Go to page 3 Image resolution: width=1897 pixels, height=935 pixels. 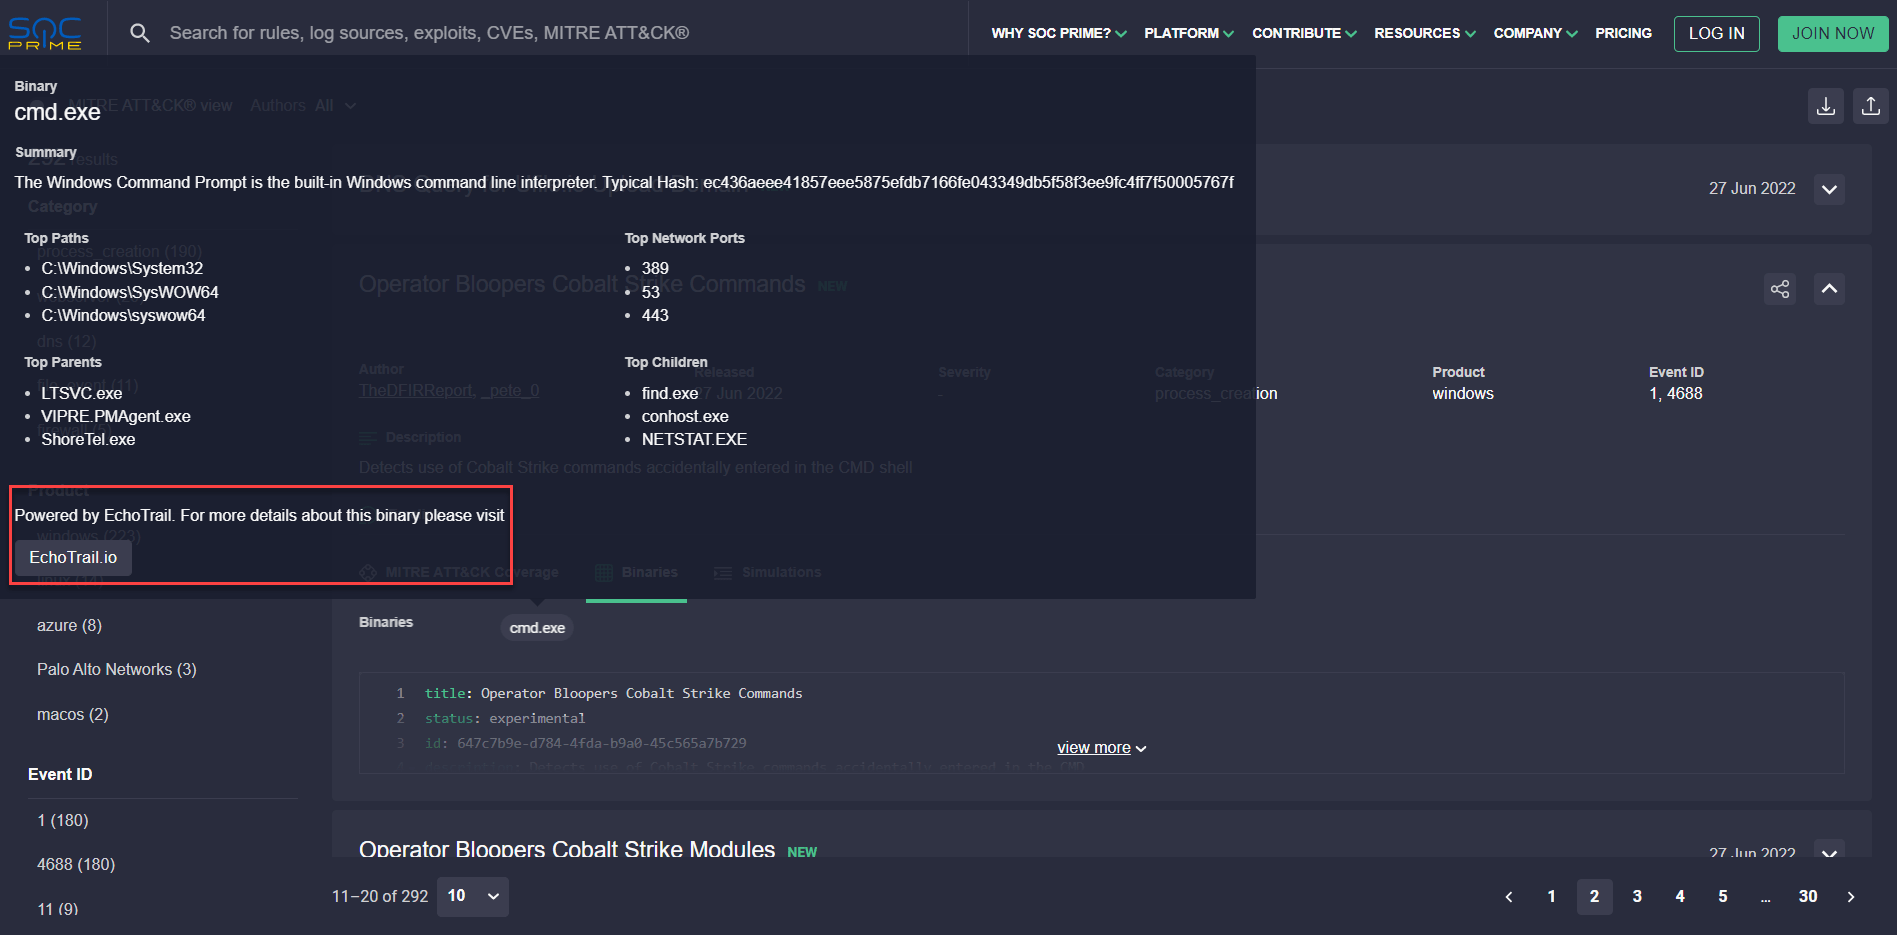click(1637, 897)
